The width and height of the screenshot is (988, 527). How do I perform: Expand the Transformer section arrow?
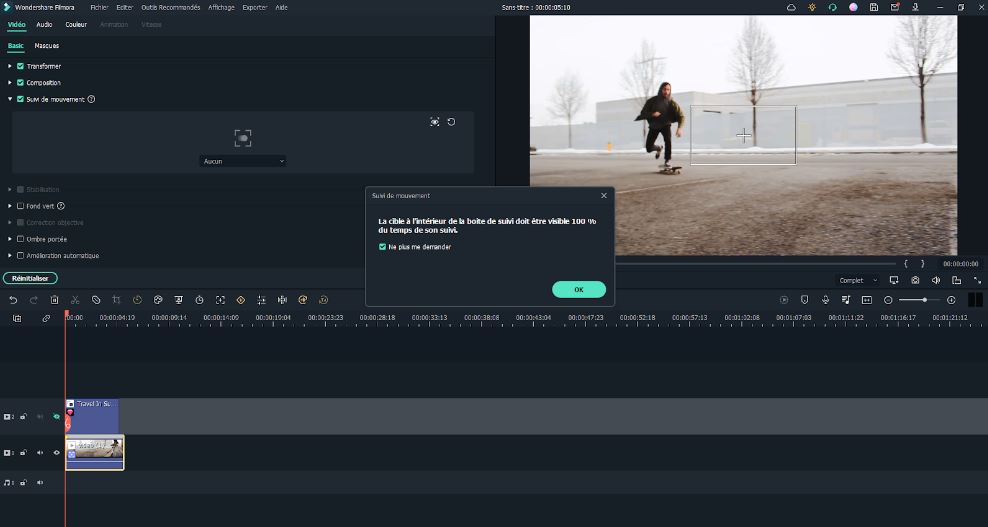coord(9,66)
